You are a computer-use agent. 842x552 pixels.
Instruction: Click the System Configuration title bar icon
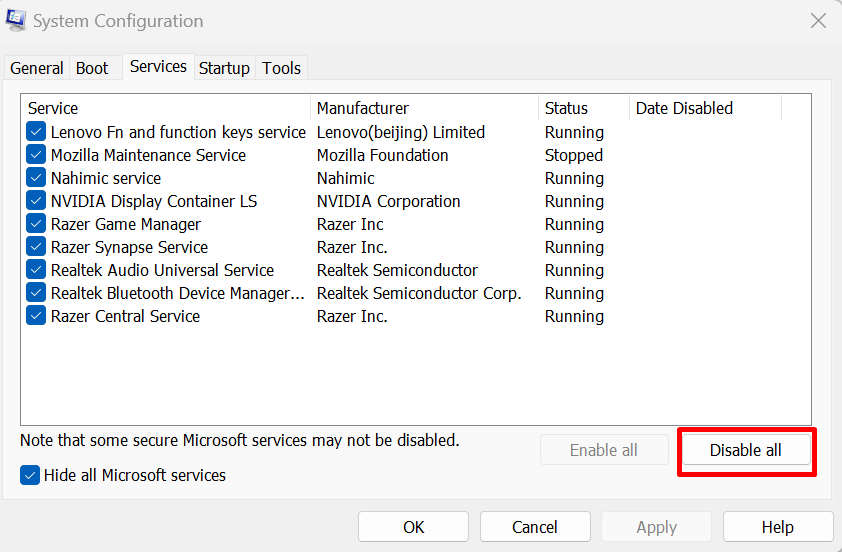pyautogui.click(x=17, y=21)
